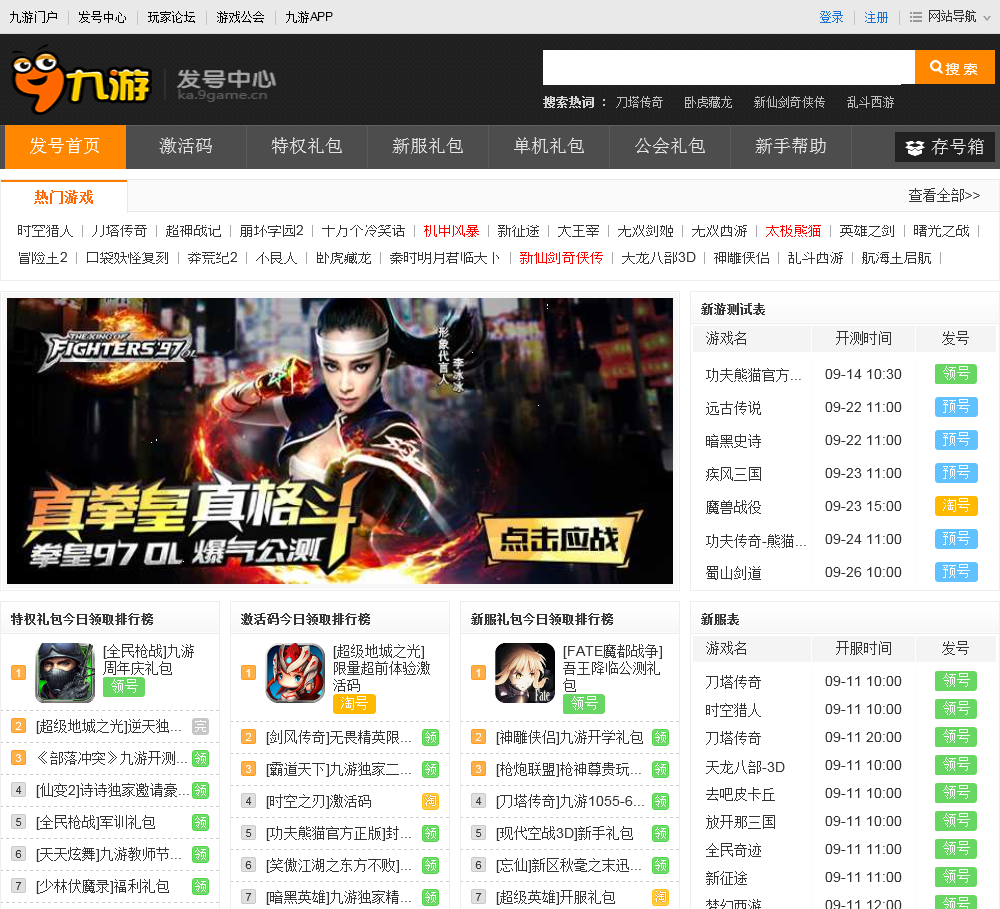Click the 拳皇97 OL banner image
This screenshot has width=1000, height=909.
(x=340, y=441)
